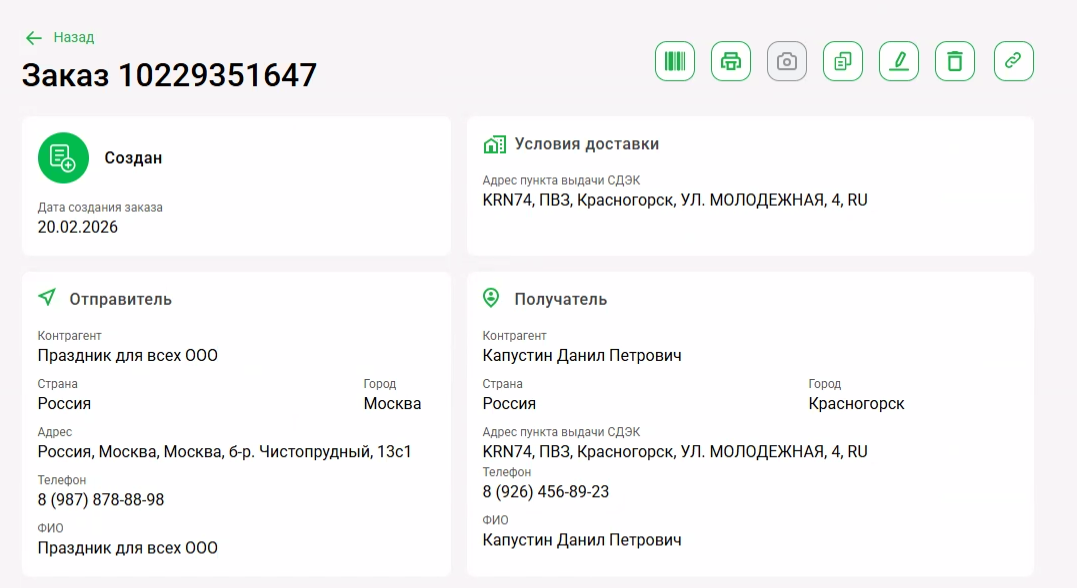Click the camera photo icon
The width and height of the screenshot is (1077, 588).
787,61
